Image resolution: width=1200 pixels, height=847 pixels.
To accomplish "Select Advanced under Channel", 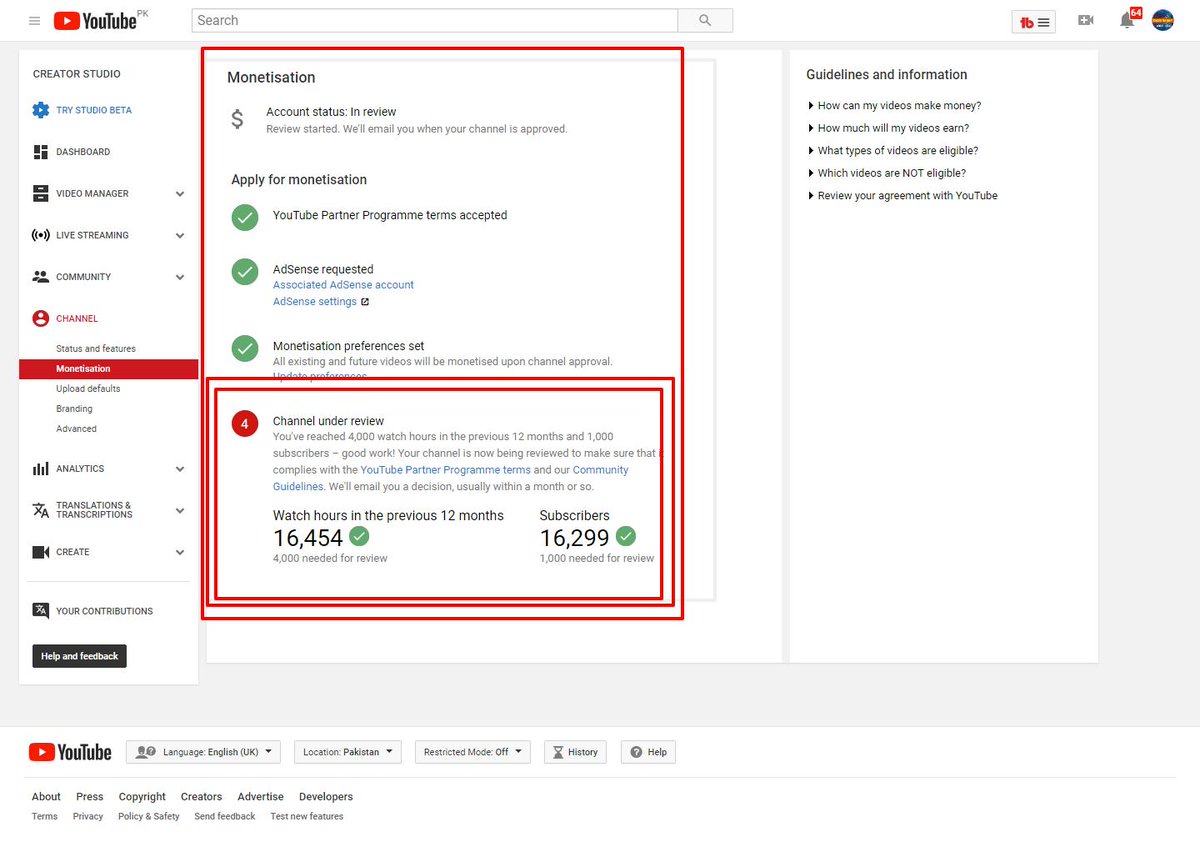I will [x=76, y=429].
